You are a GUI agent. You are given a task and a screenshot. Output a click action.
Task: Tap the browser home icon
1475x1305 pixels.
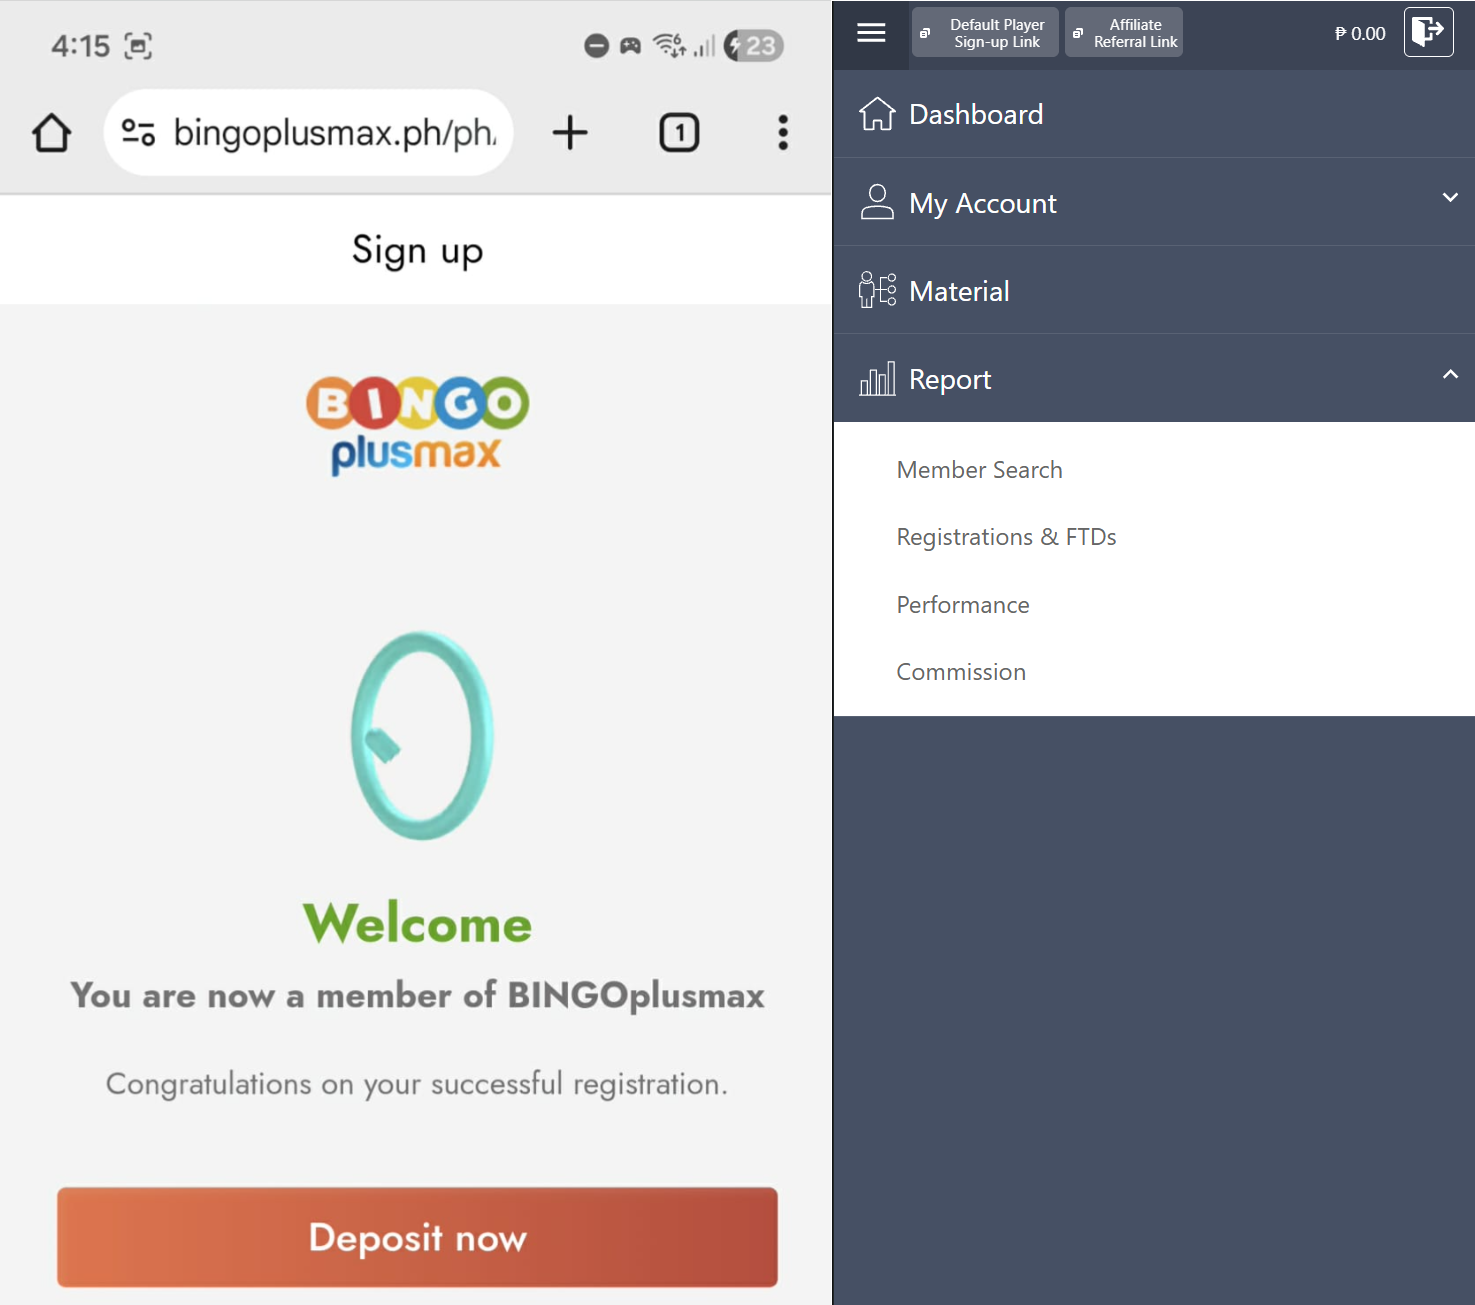click(52, 133)
